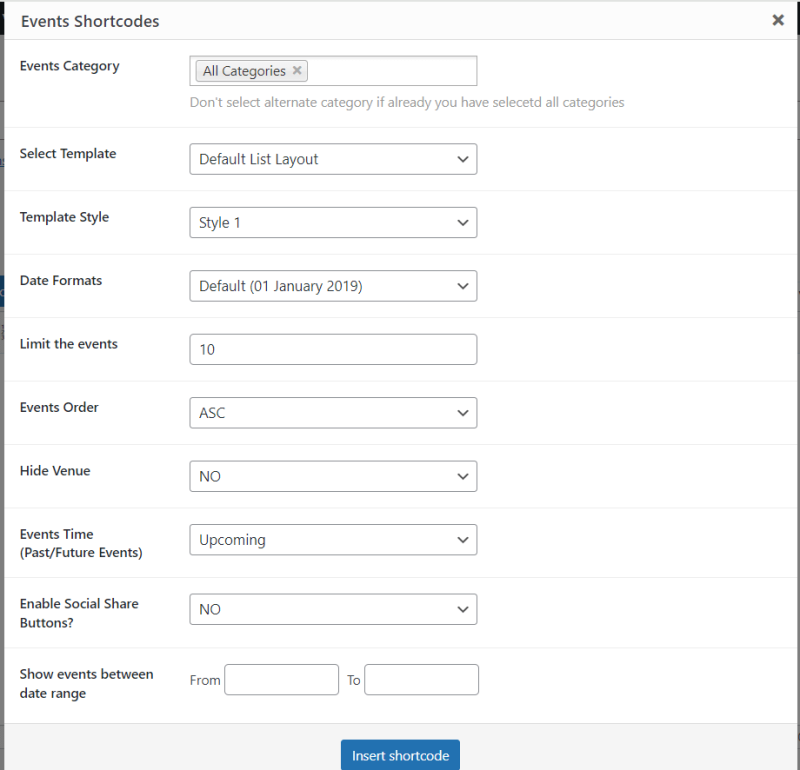The image size is (800, 770).
Task: Expand the Date Formats dropdown
Action: (333, 286)
